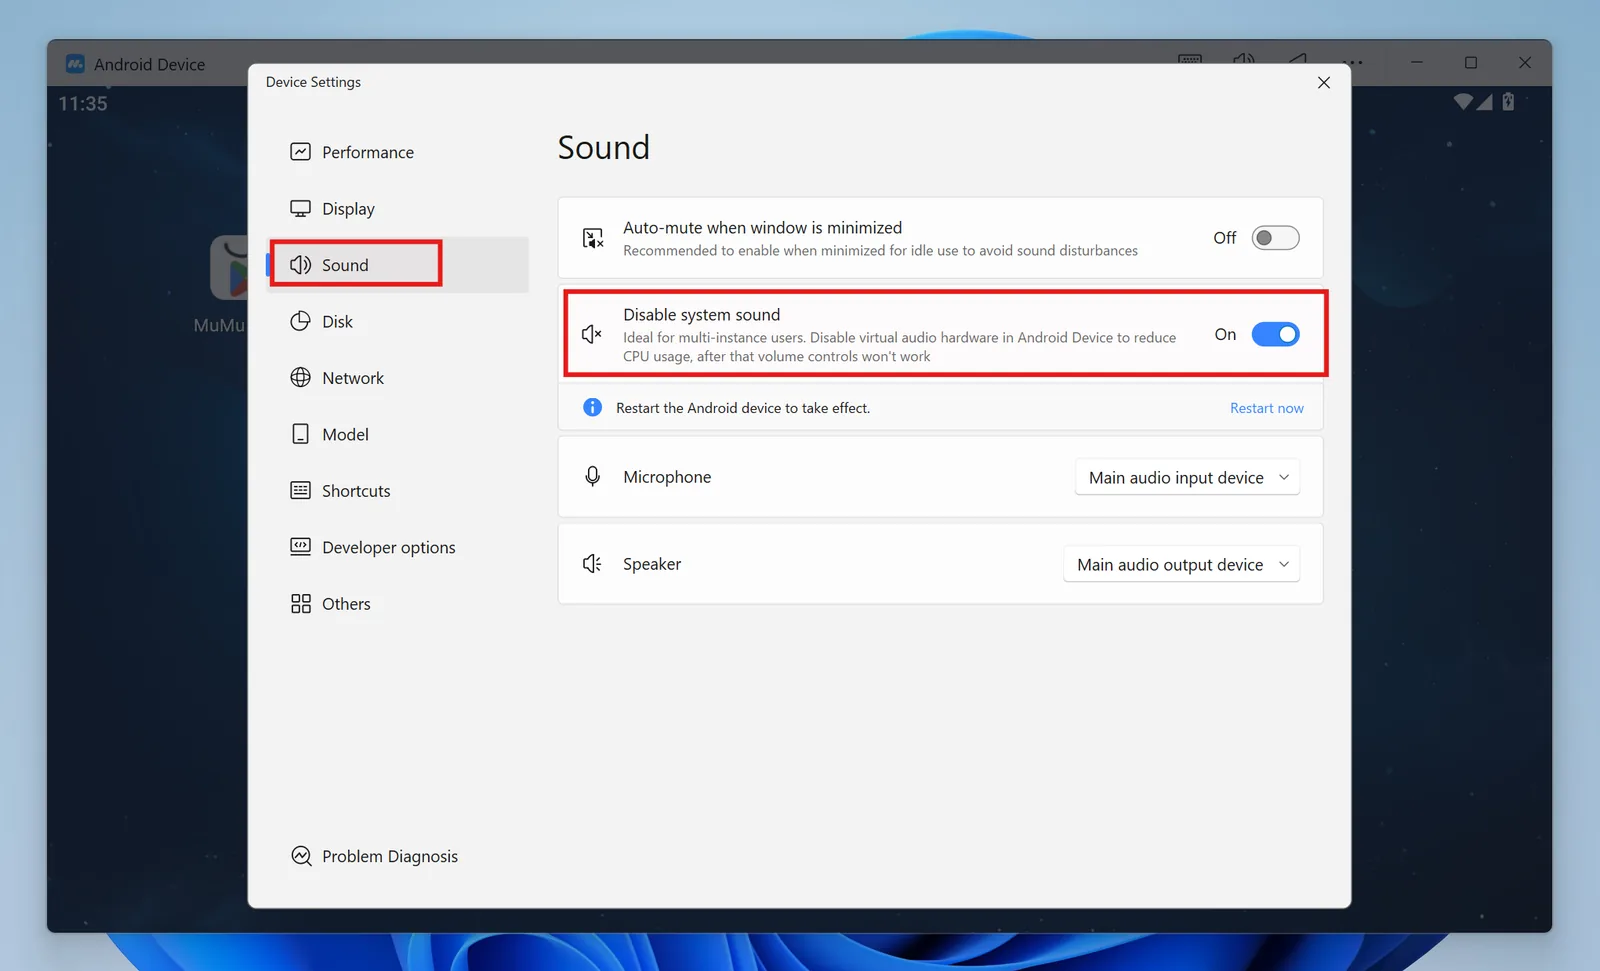The width and height of the screenshot is (1600, 971).
Task: Click the Developer options code icon
Action: point(300,546)
